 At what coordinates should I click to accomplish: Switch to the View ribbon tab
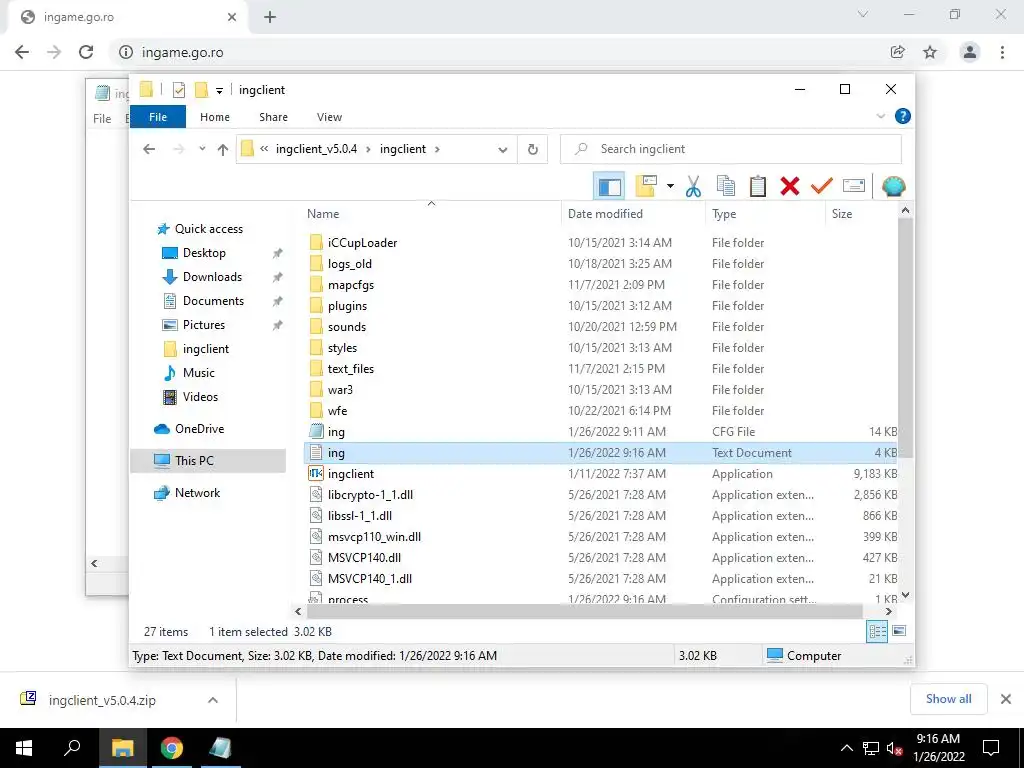(x=329, y=117)
